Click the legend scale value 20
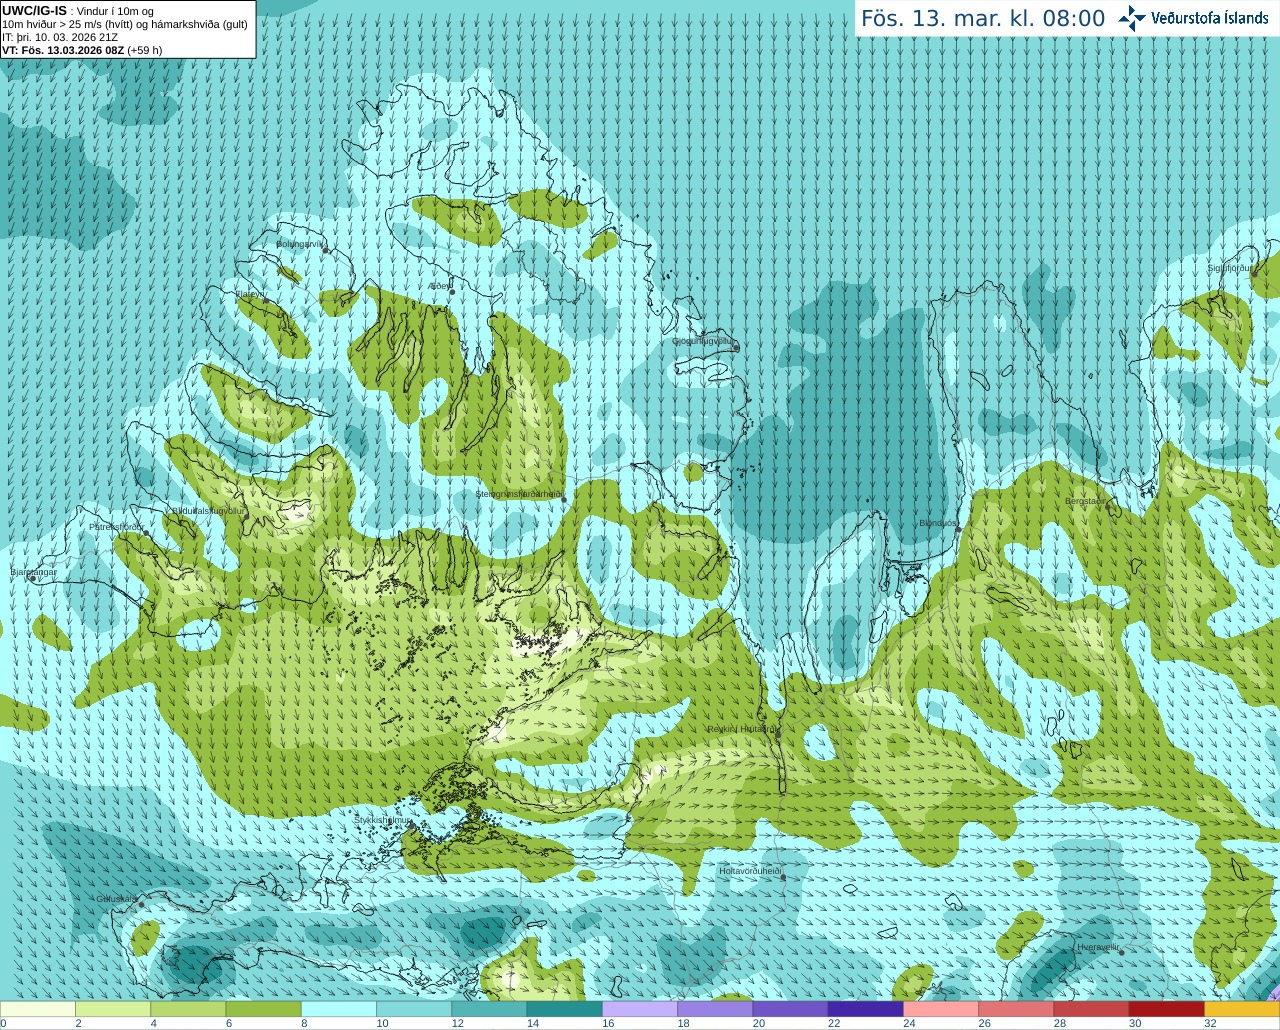 [x=759, y=1023]
